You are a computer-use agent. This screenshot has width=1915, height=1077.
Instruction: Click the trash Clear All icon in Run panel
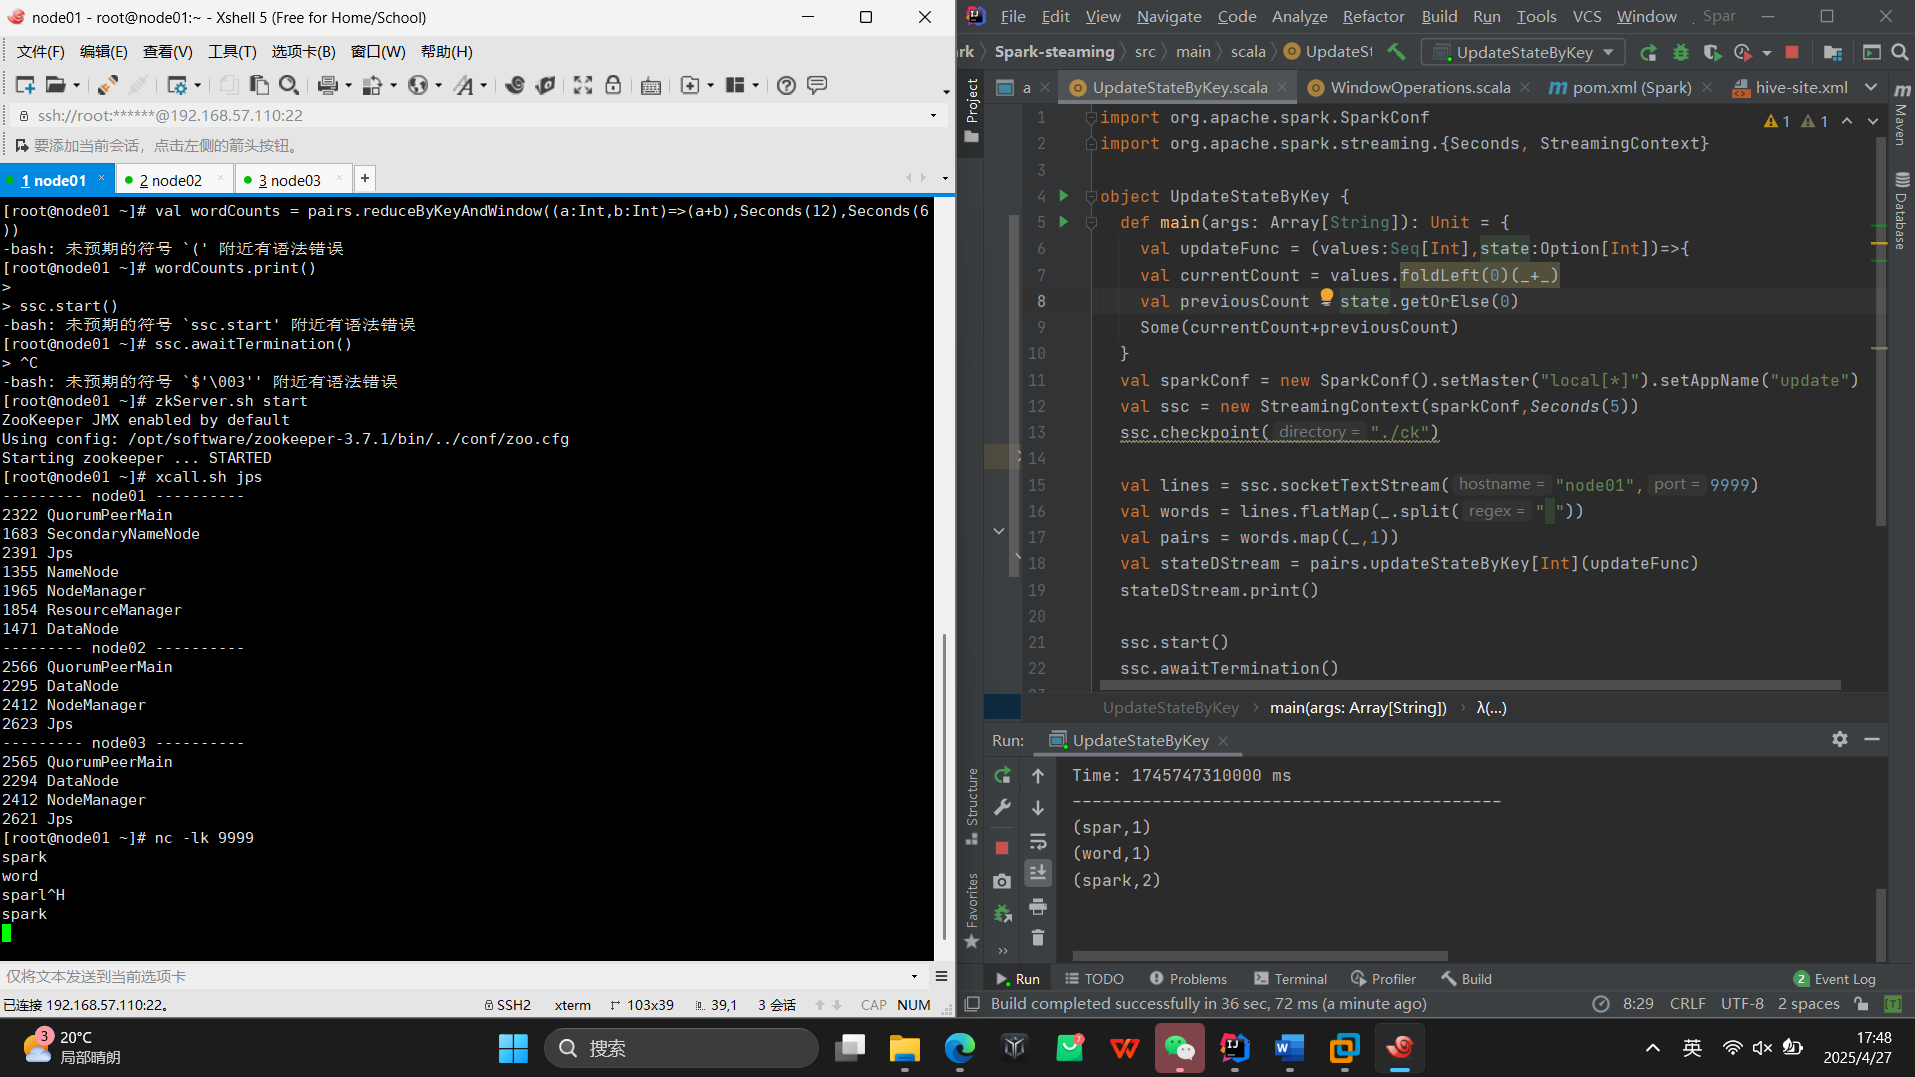(1038, 938)
